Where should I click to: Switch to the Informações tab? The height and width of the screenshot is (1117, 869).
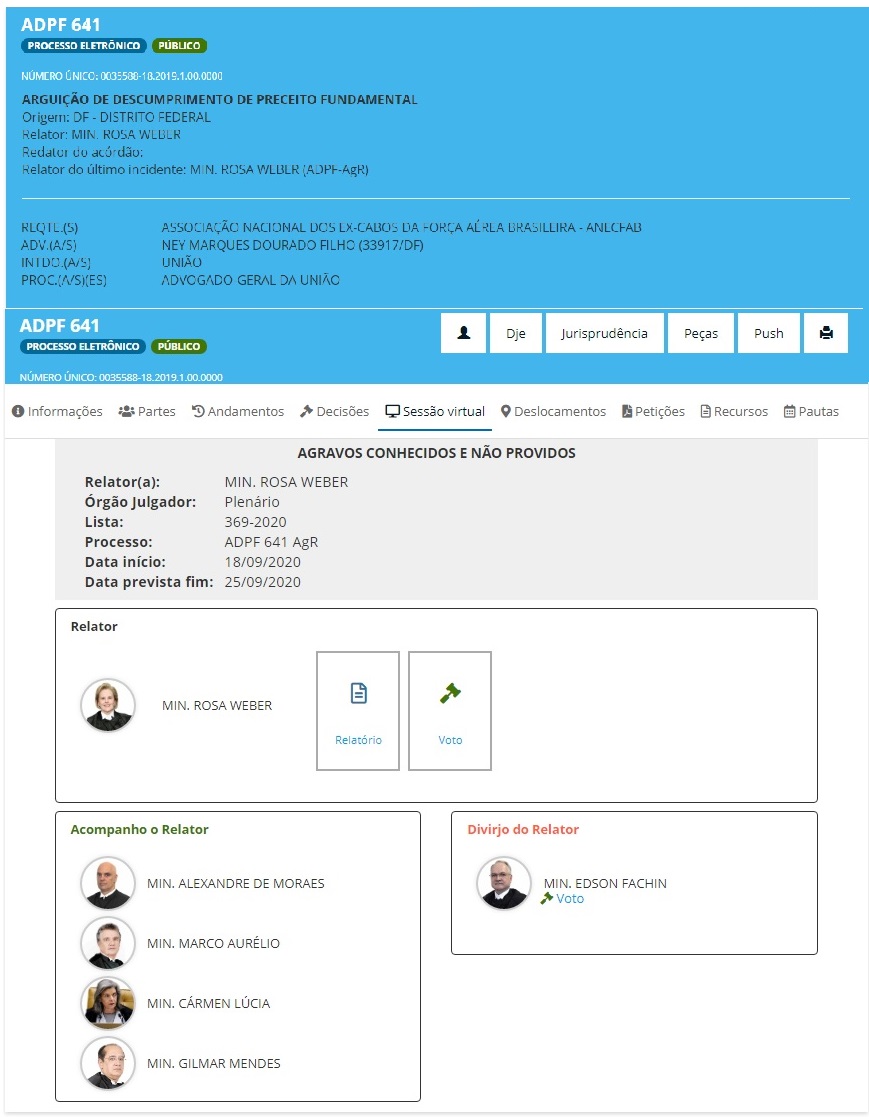click(x=57, y=411)
